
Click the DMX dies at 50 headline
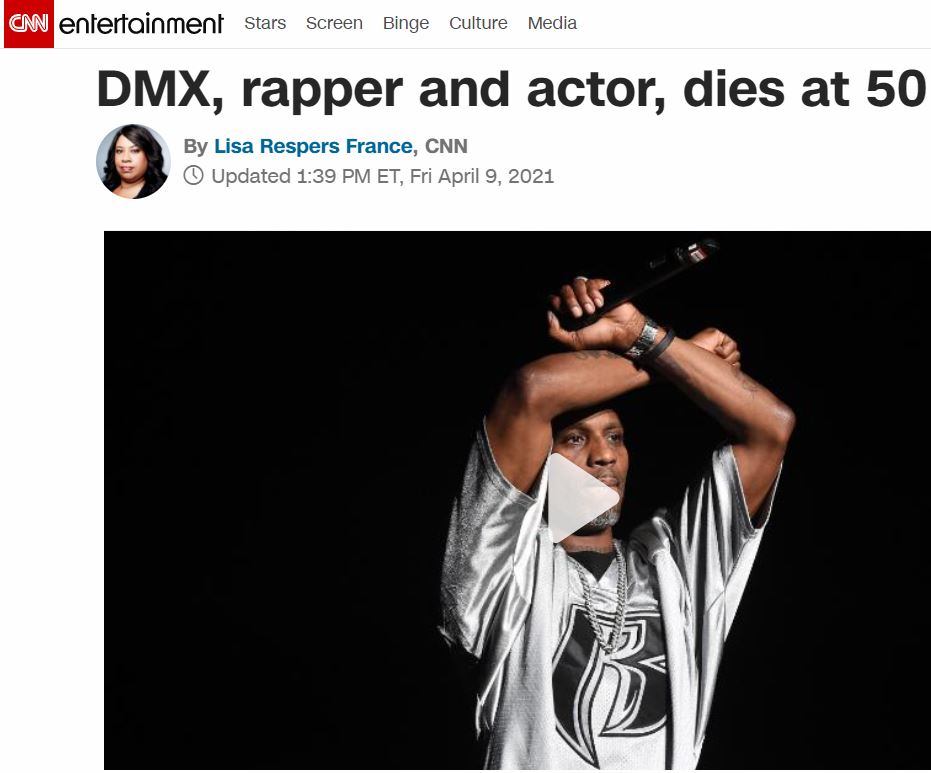[x=511, y=89]
